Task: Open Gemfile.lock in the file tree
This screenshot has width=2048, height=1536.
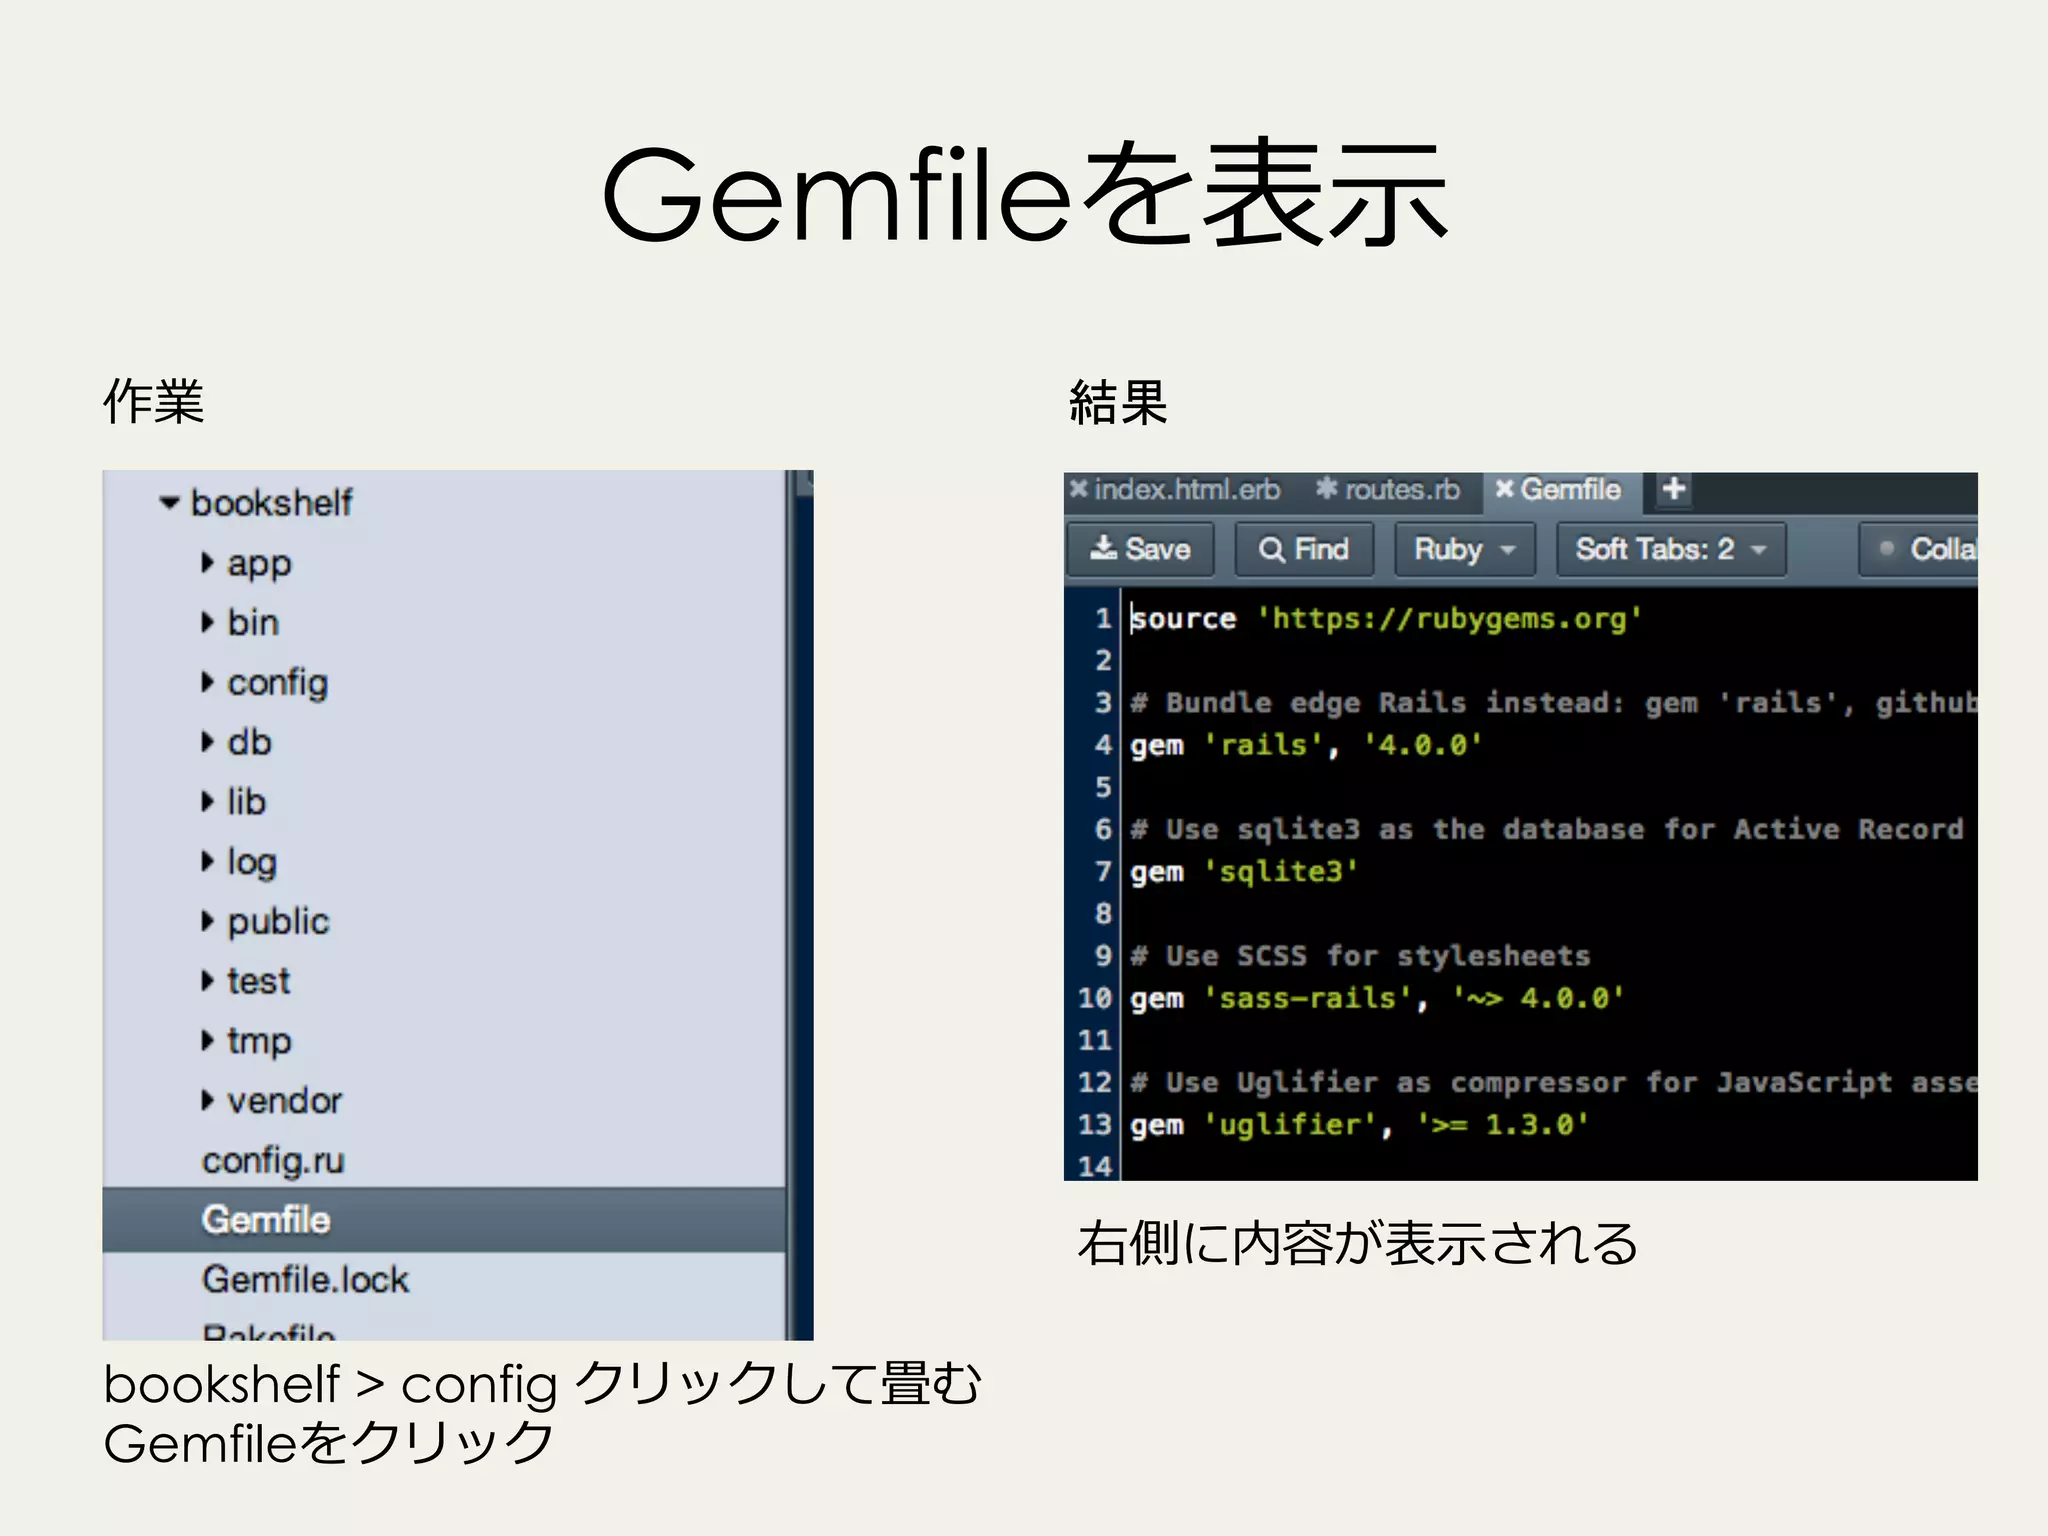Action: pos(305,1280)
